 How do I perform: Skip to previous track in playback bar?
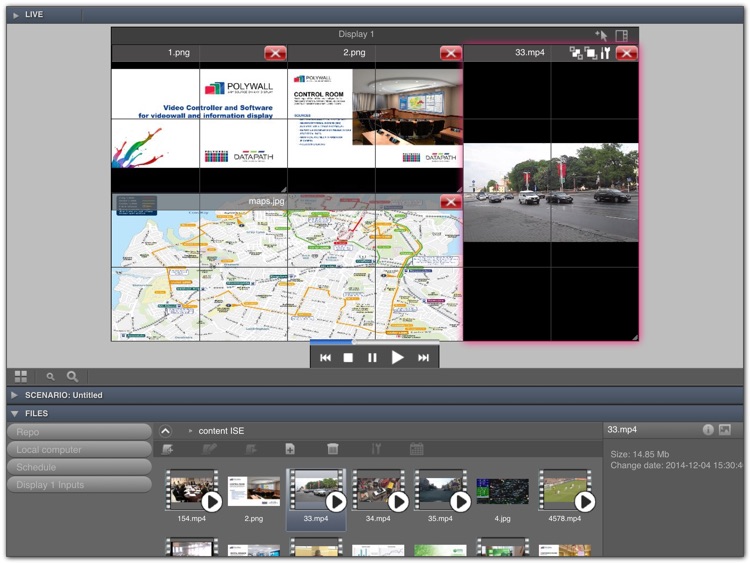pos(325,357)
